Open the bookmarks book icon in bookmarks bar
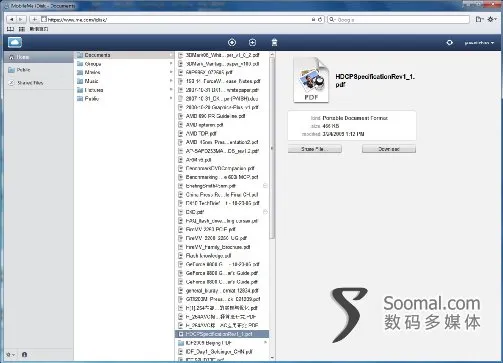The image size is (503, 363). pos(10,29)
